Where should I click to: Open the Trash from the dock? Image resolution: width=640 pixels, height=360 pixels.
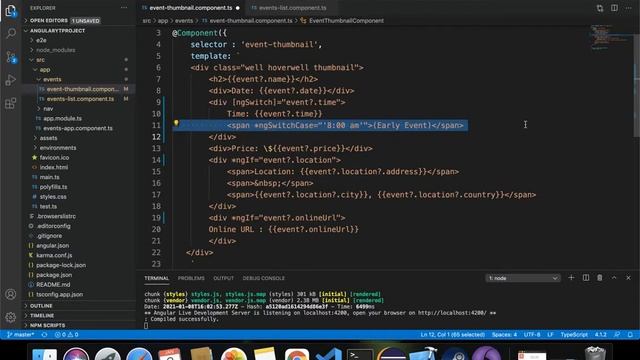pyautogui.click(x=595, y=354)
